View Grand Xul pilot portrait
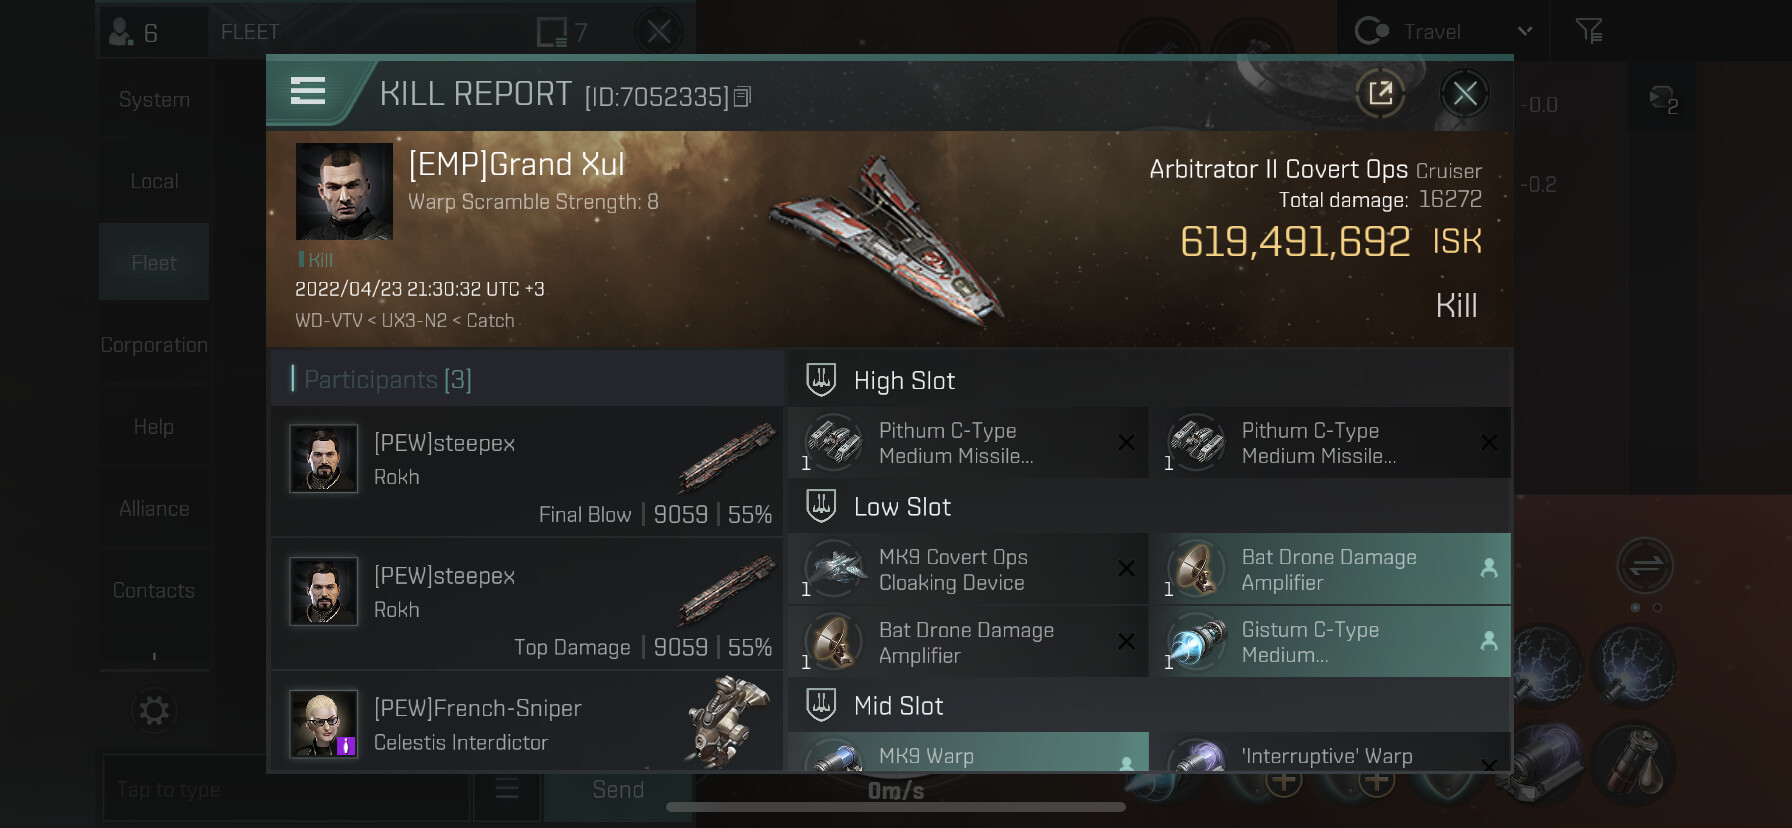This screenshot has height=828, width=1792. [x=344, y=191]
